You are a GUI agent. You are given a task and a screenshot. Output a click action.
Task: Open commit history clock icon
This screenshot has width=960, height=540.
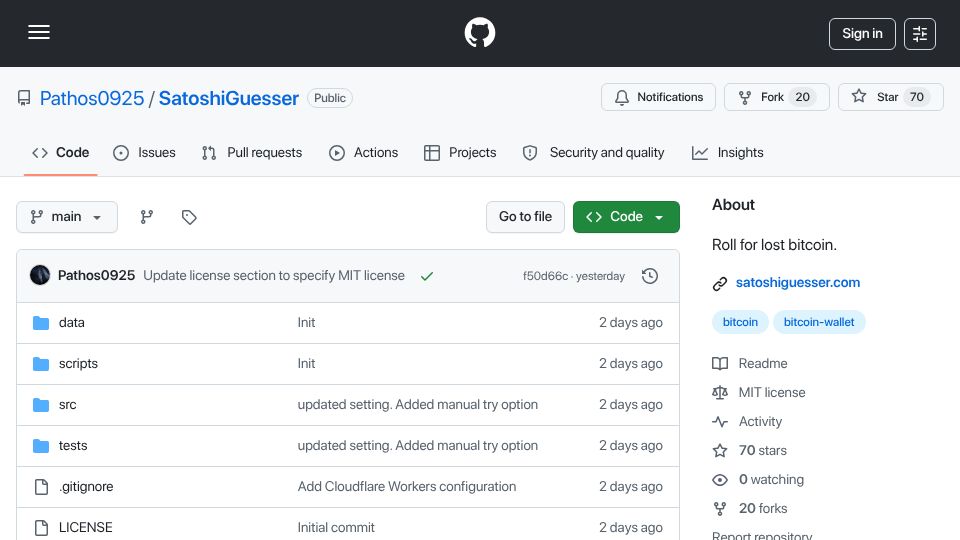650,276
